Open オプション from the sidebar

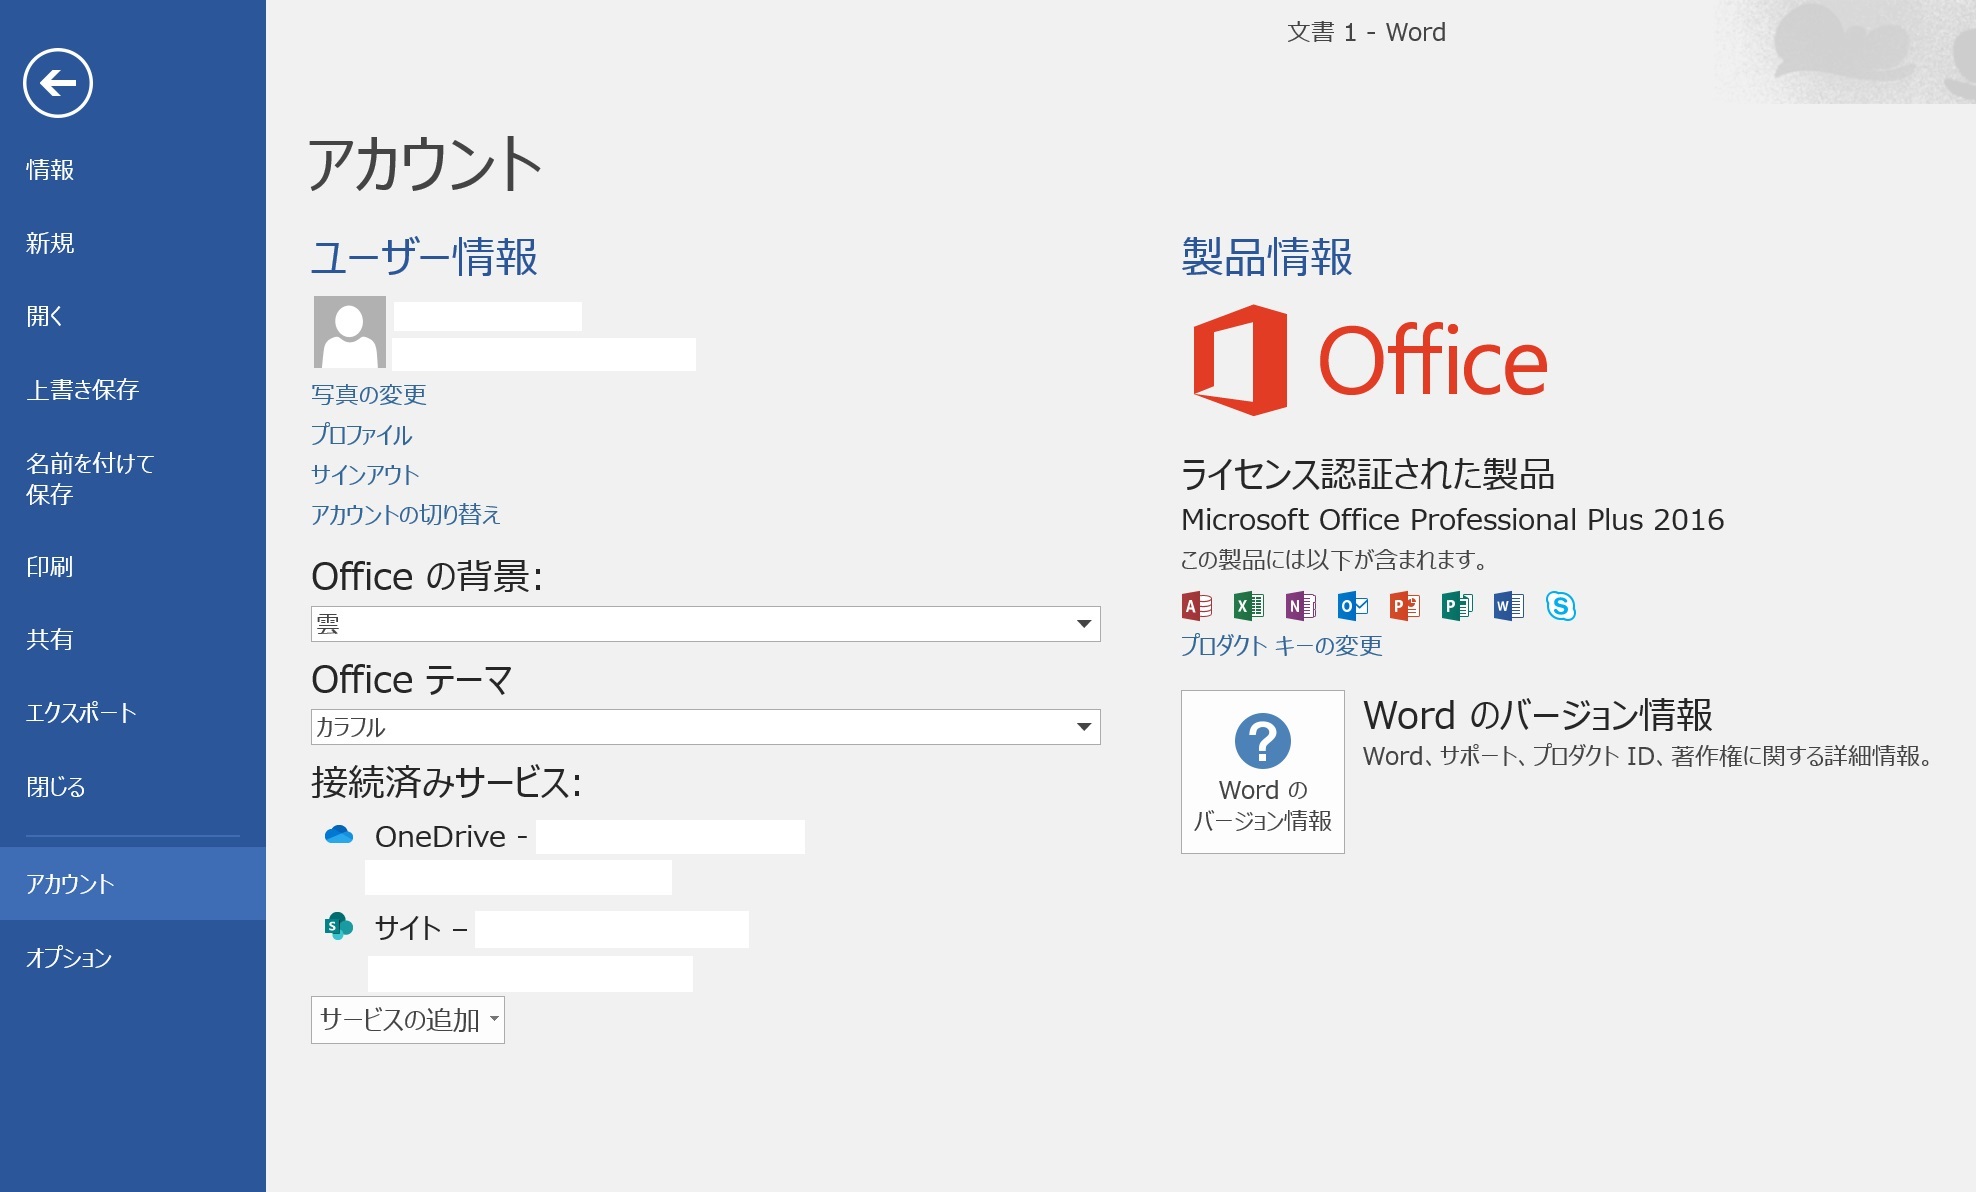tap(69, 958)
